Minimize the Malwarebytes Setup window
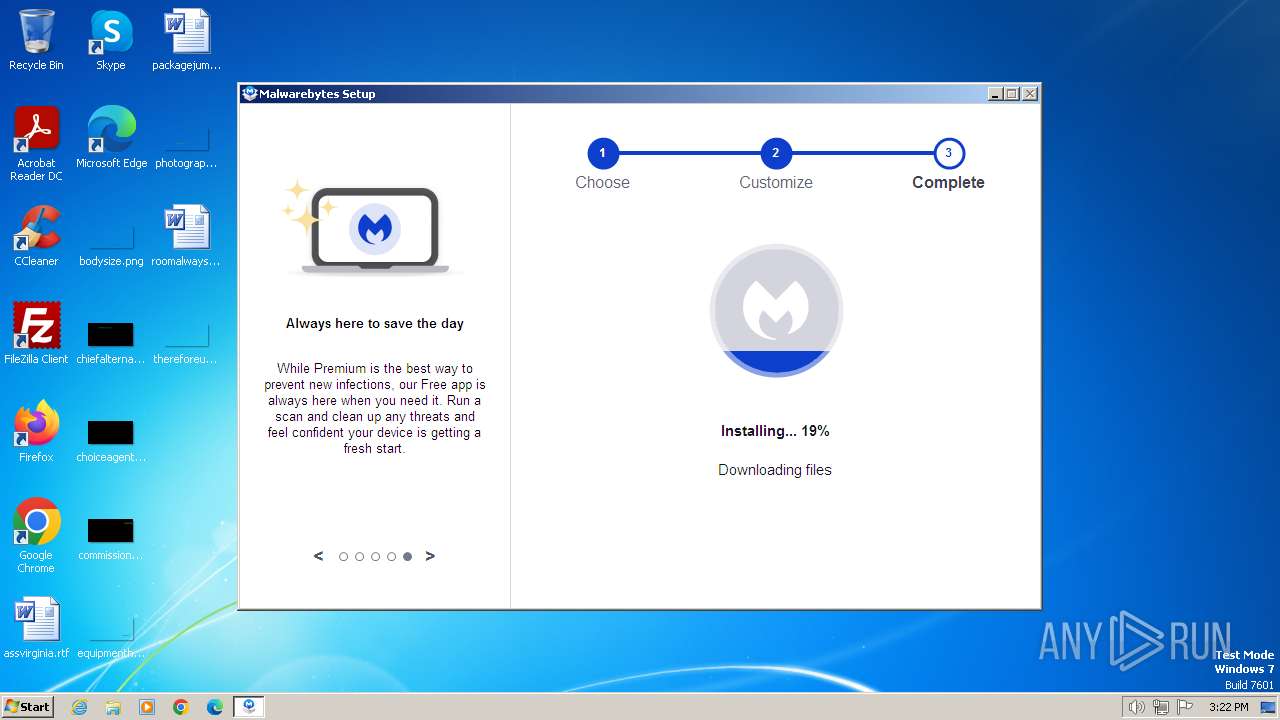Viewport: 1280px width, 720px height. (x=995, y=94)
